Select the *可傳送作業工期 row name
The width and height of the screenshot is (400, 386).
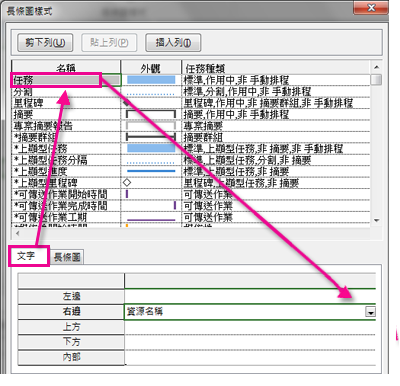[x=66, y=217]
